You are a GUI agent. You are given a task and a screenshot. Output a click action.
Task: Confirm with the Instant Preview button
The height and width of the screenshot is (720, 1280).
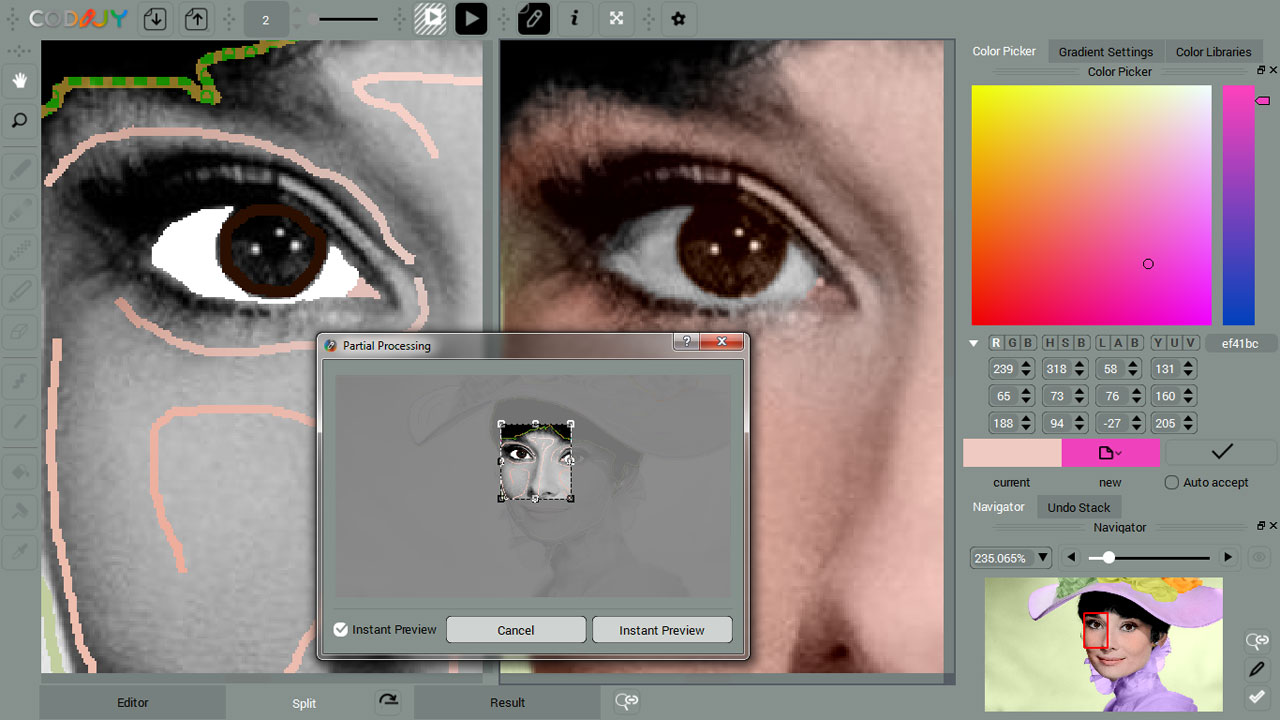[x=661, y=629]
